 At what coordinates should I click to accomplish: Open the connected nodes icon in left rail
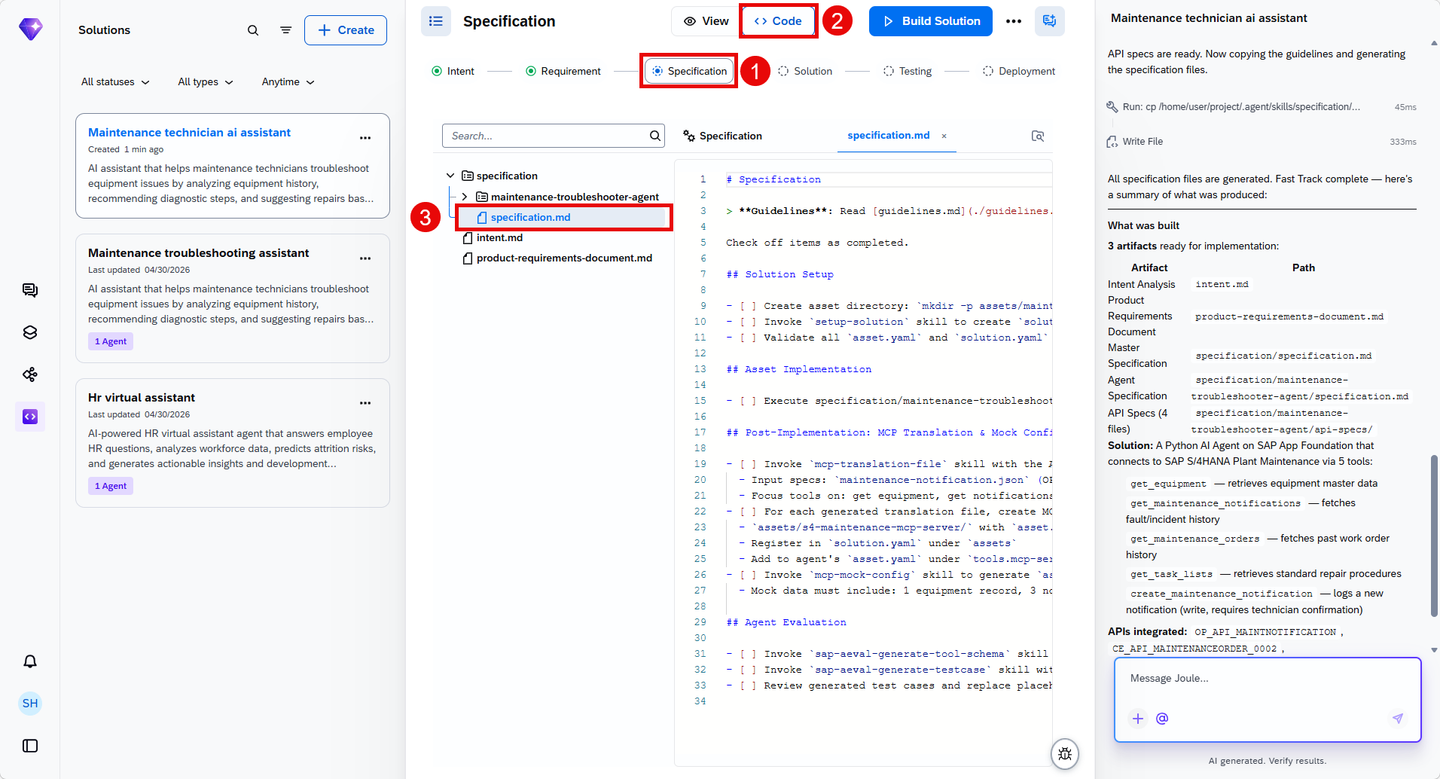tap(30, 375)
